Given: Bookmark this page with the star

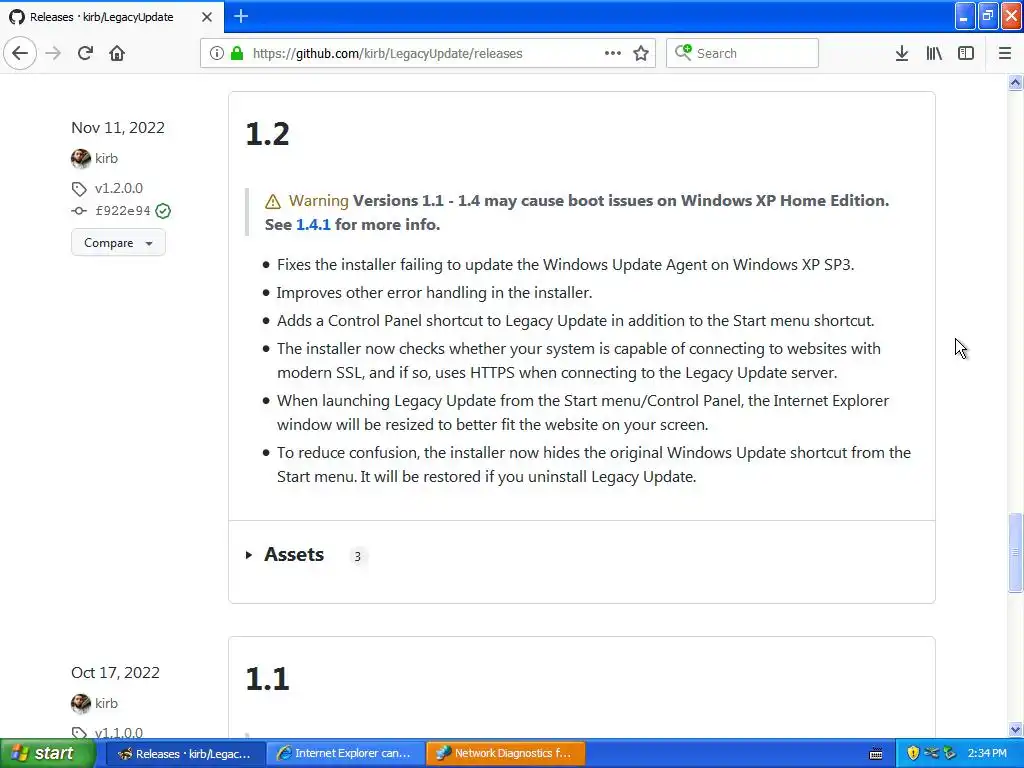Looking at the screenshot, I should pyautogui.click(x=641, y=53).
